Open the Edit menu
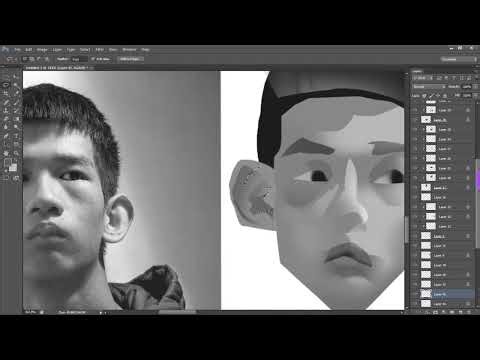Image resolution: width=480 pixels, height=360 pixels. click(29, 50)
